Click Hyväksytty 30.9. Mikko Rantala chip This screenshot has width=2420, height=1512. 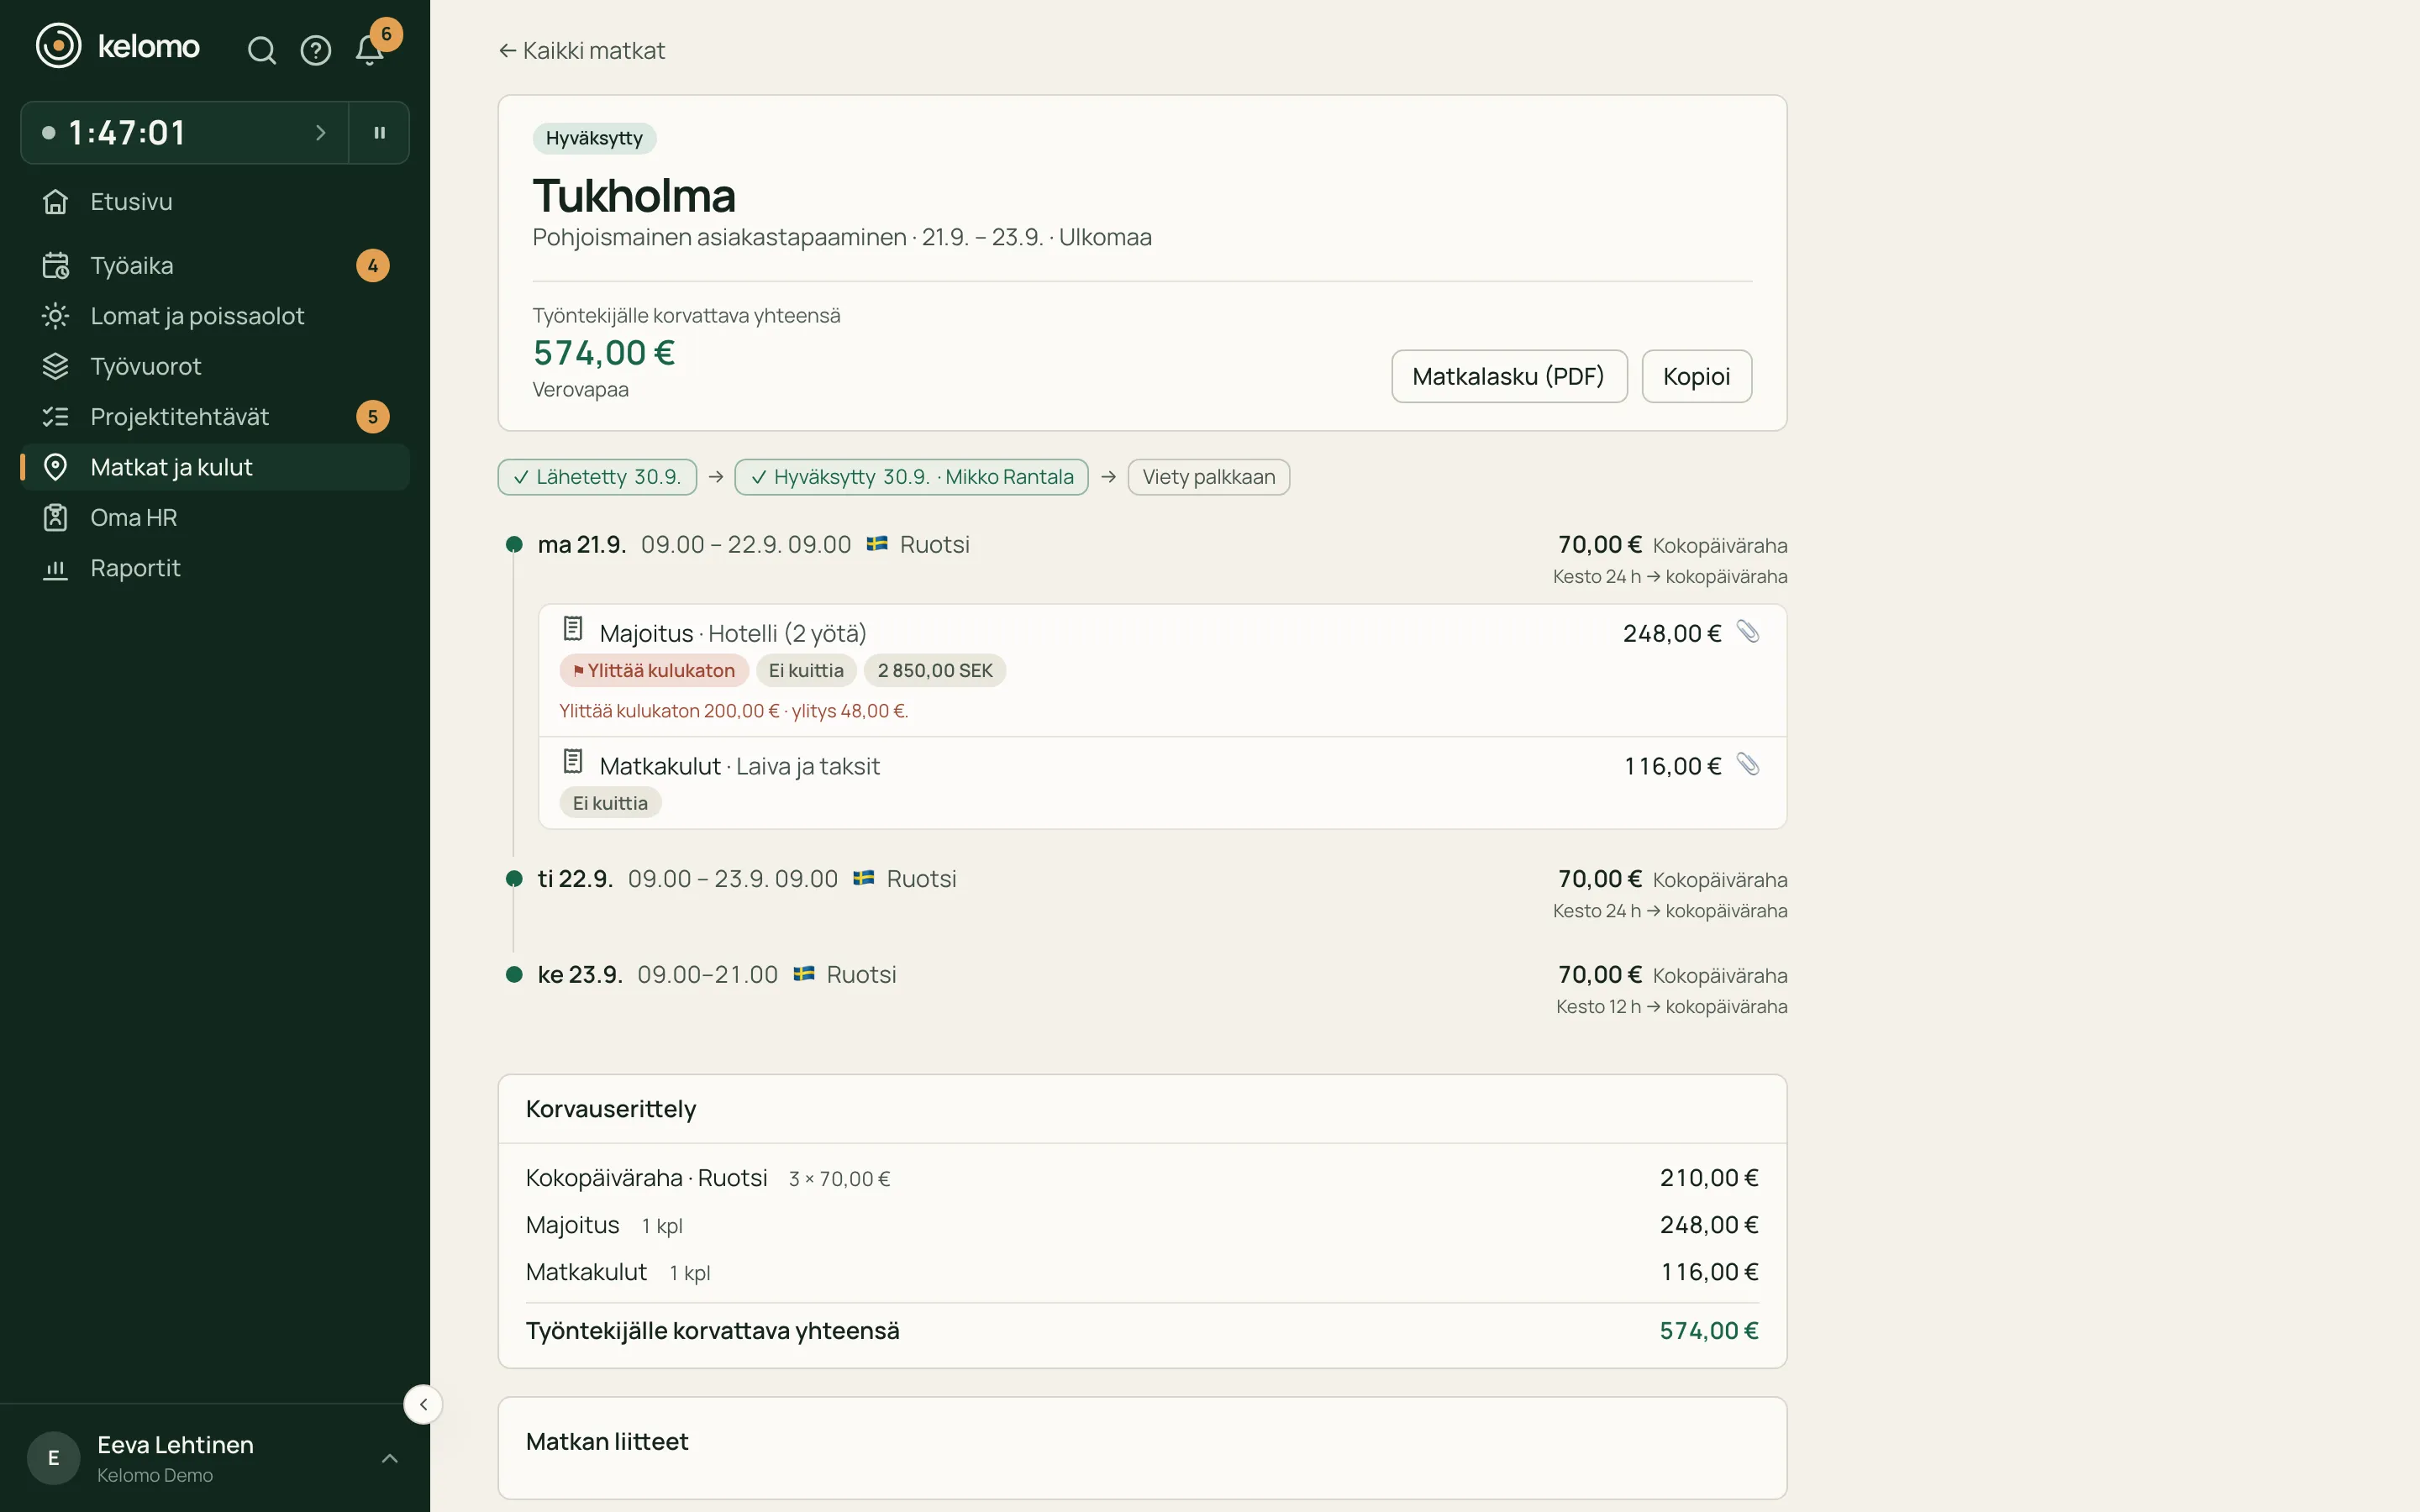pyautogui.click(x=911, y=477)
